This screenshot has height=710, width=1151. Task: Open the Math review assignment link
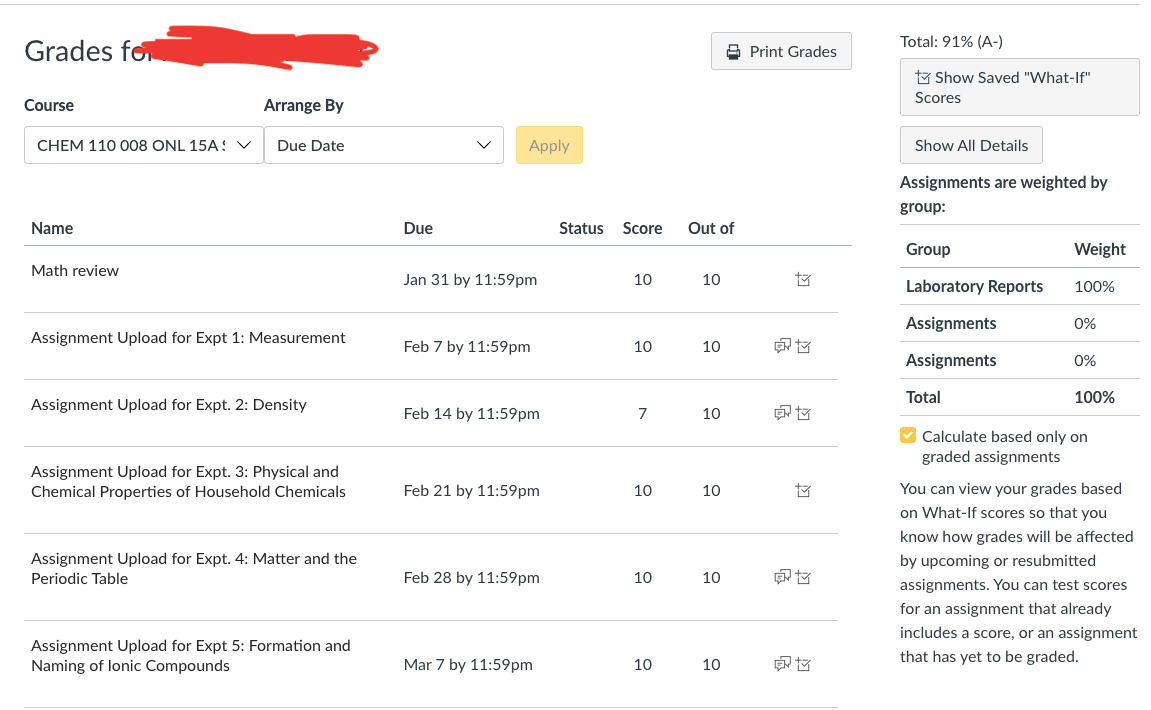pos(75,270)
